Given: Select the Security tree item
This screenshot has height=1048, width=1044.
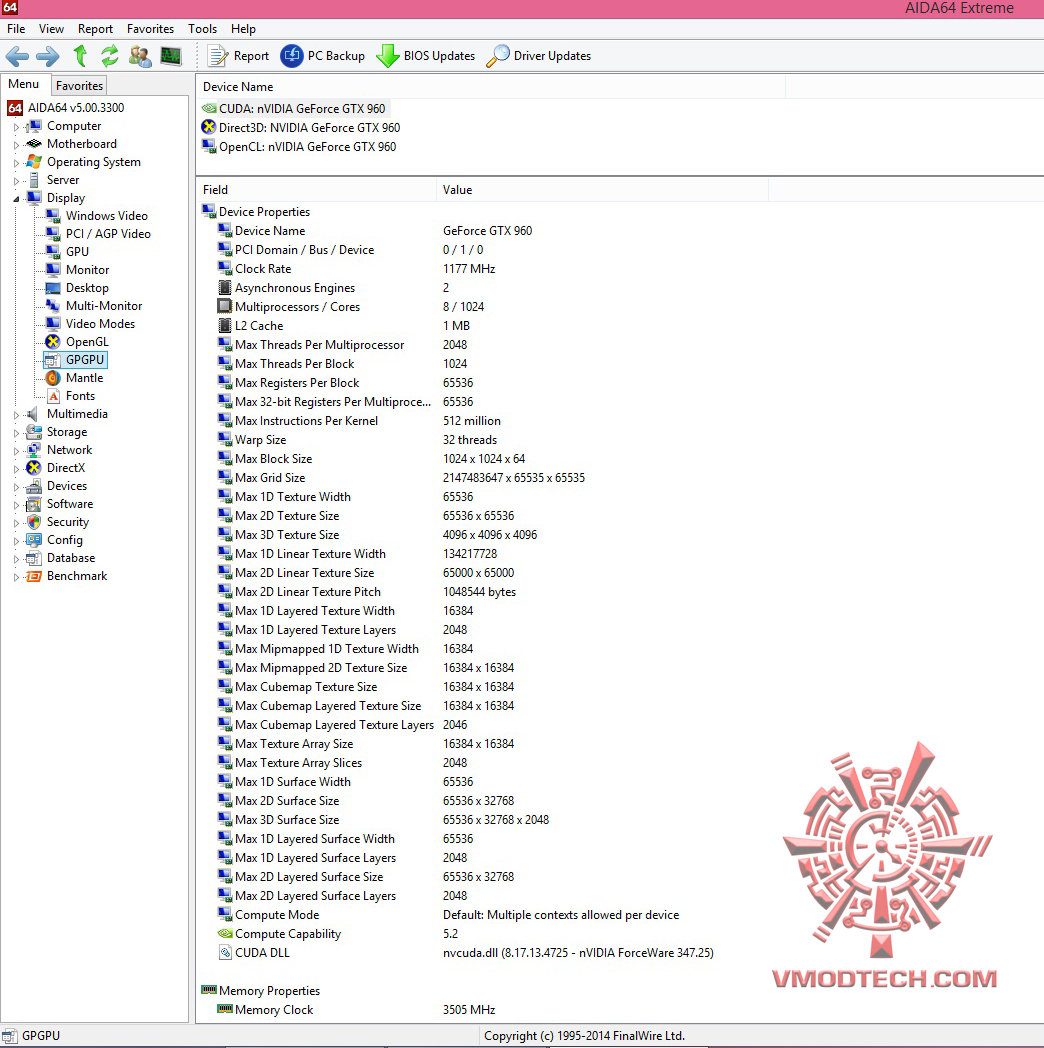Looking at the screenshot, I should [x=58, y=523].
